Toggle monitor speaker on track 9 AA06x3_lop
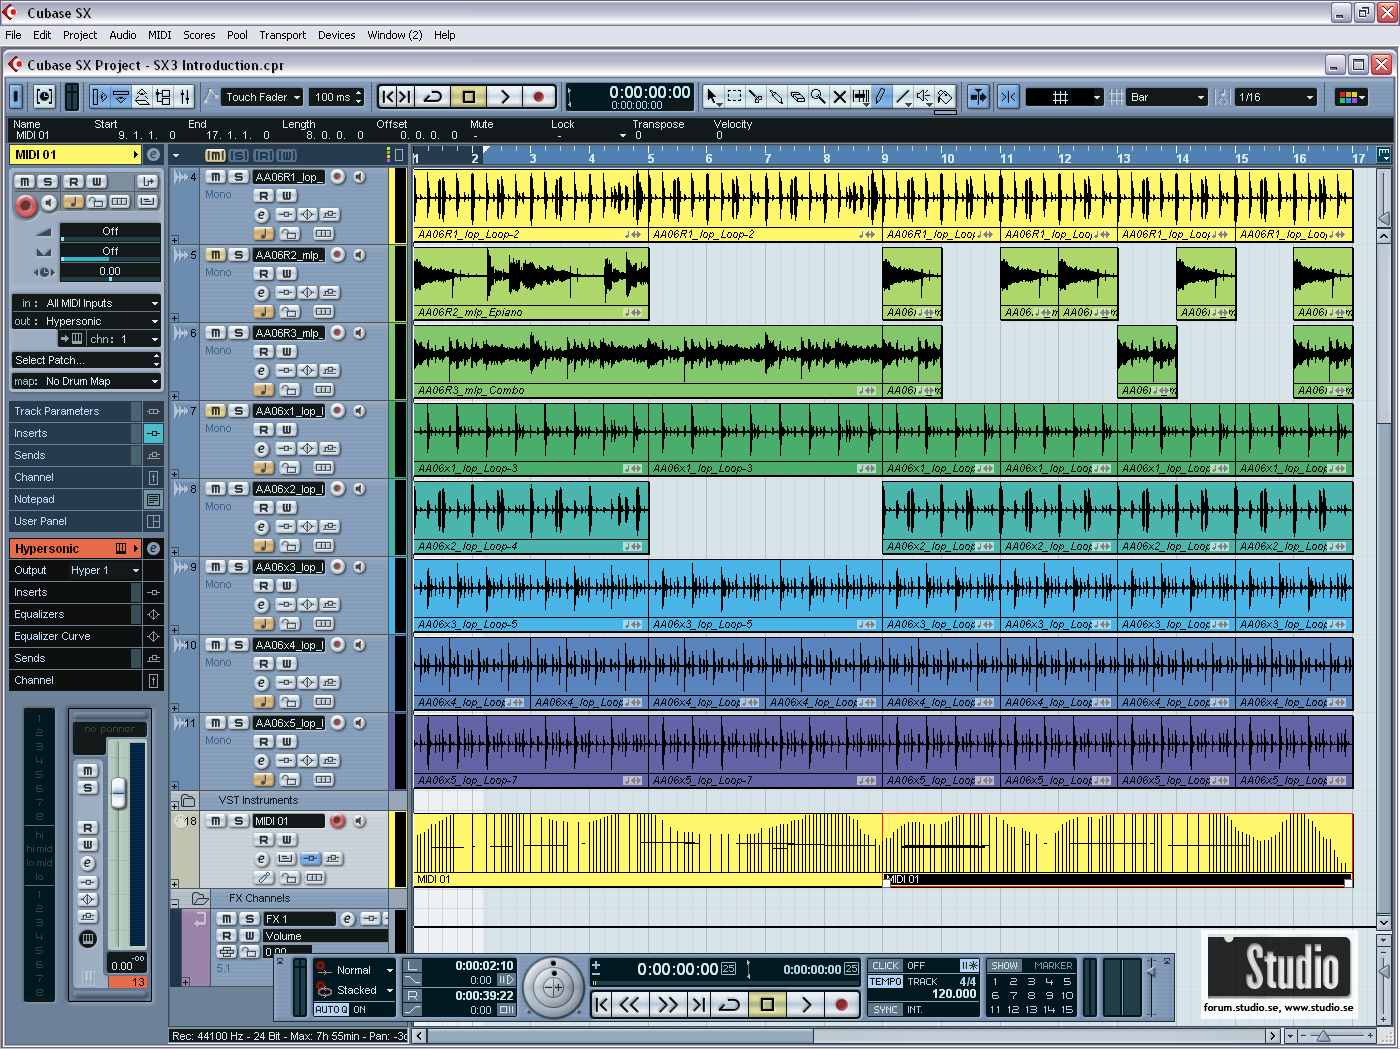1400x1050 pixels. point(358,567)
